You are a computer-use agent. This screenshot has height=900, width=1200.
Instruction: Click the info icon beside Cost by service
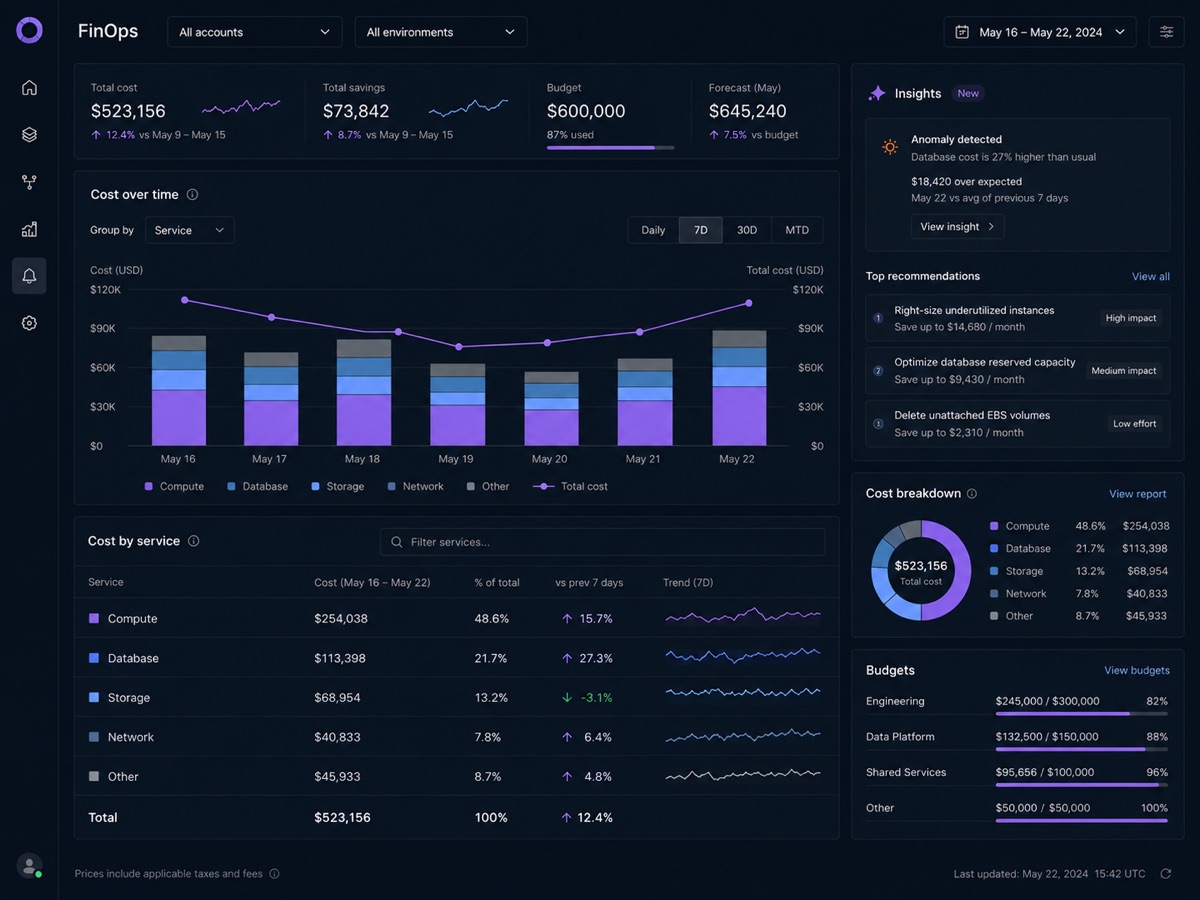pyautogui.click(x=193, y=541)
